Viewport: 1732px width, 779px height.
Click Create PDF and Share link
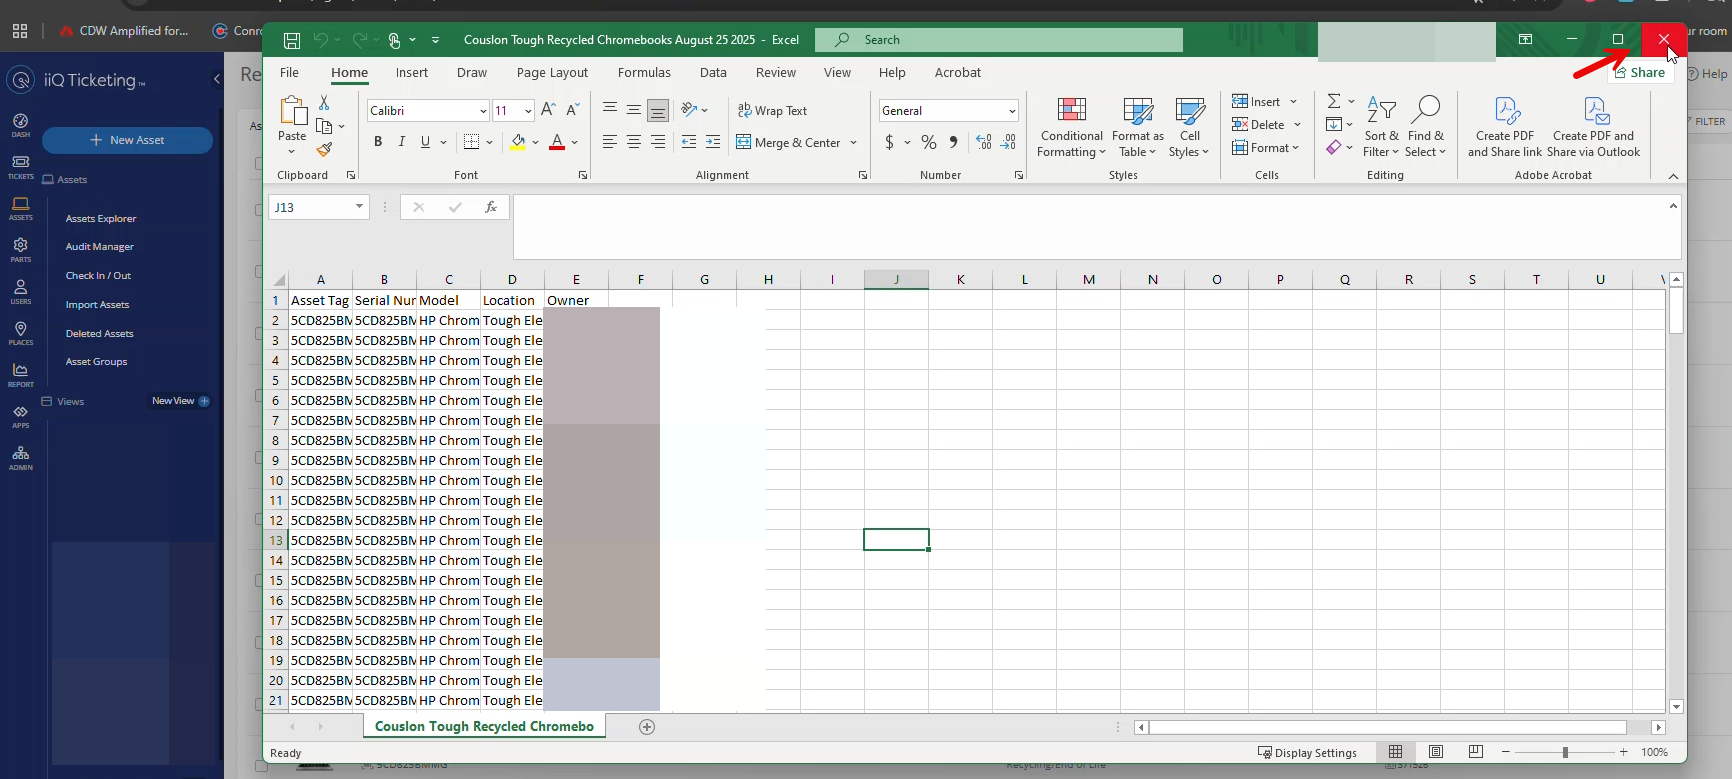pyautogui.click(x=1505, y=128)
